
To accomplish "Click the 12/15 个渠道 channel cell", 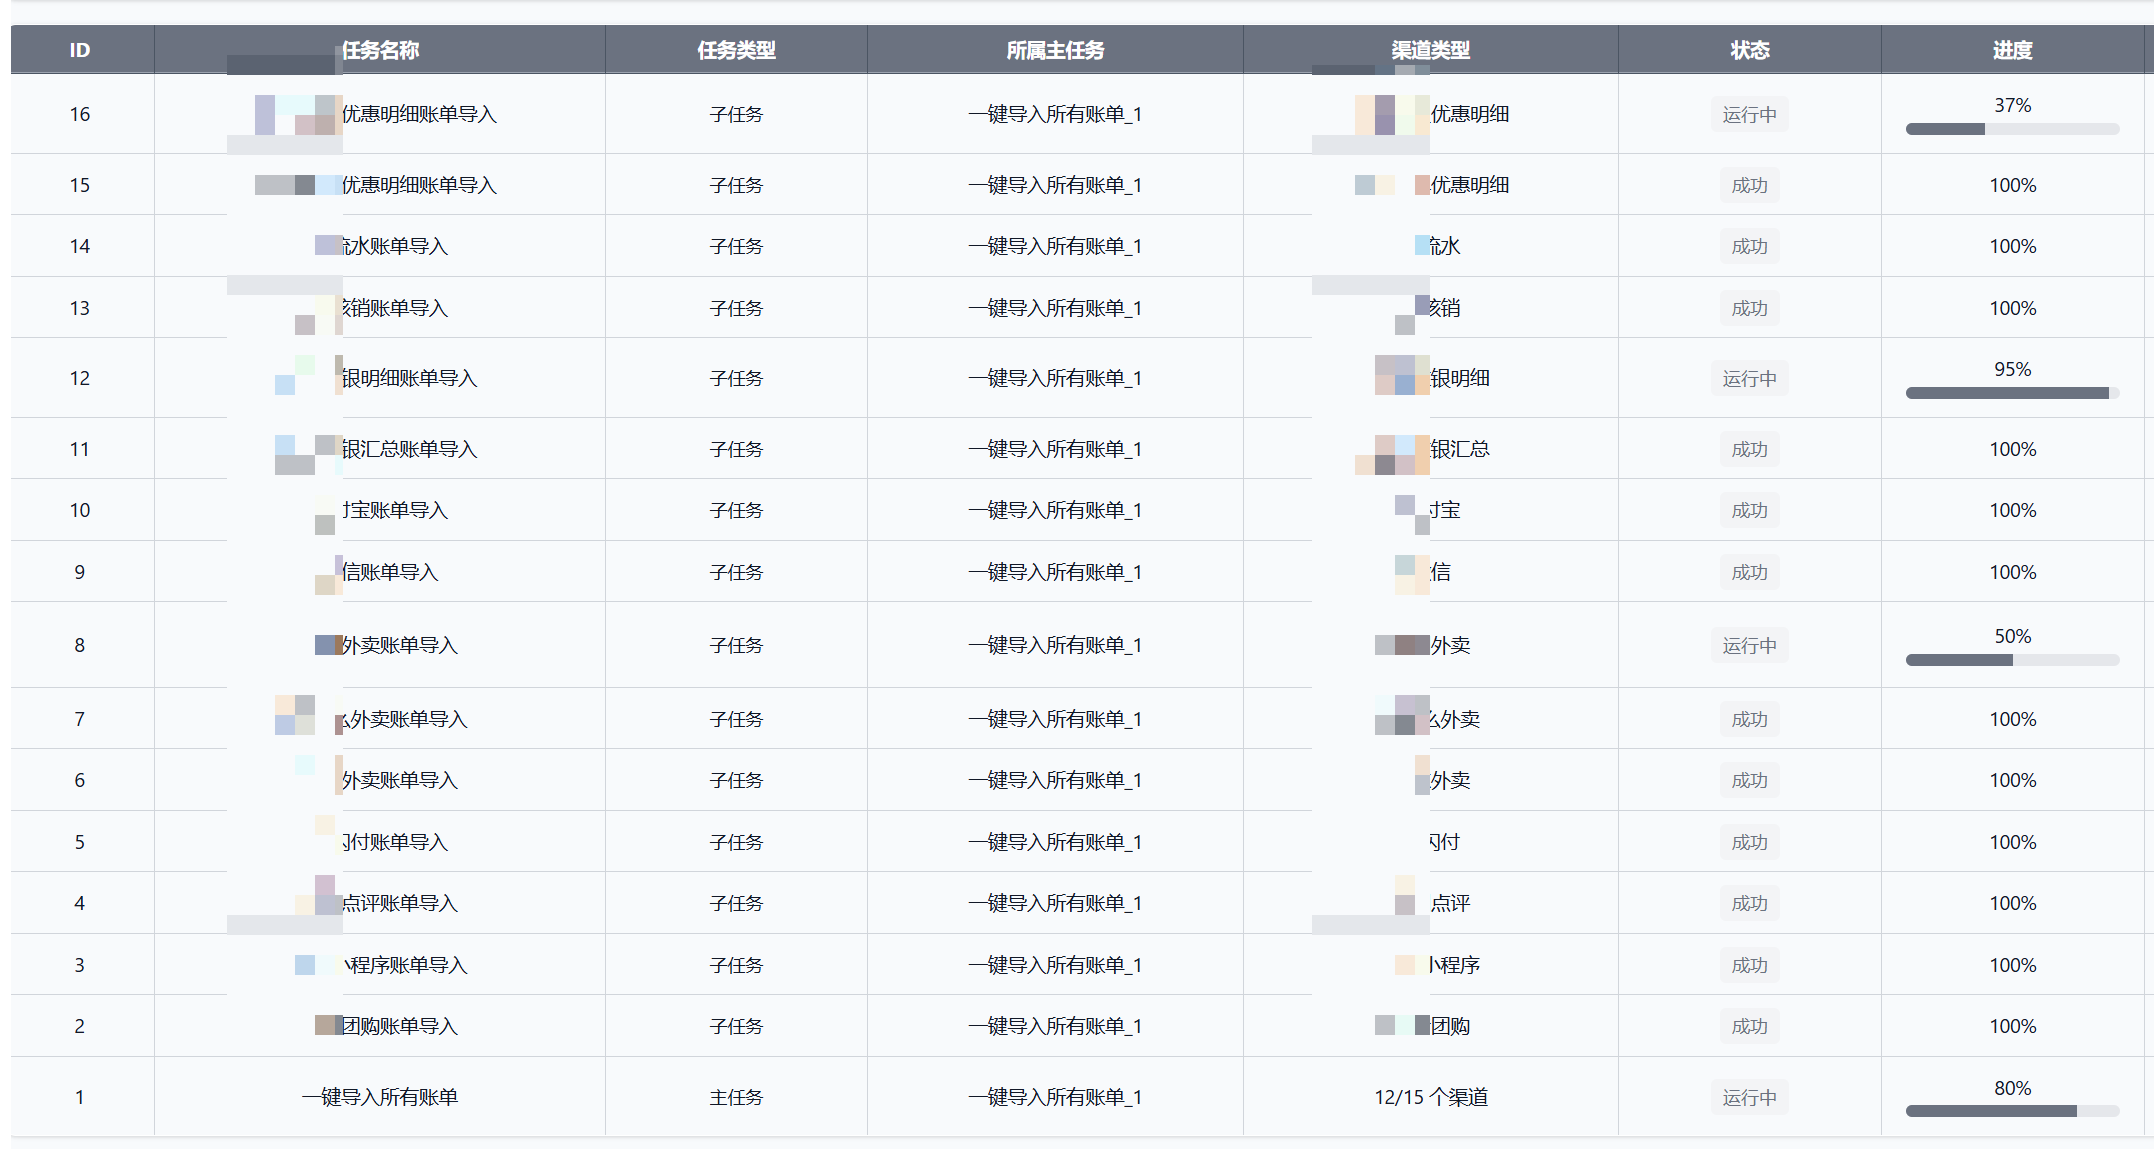I will point(1430,1098).
